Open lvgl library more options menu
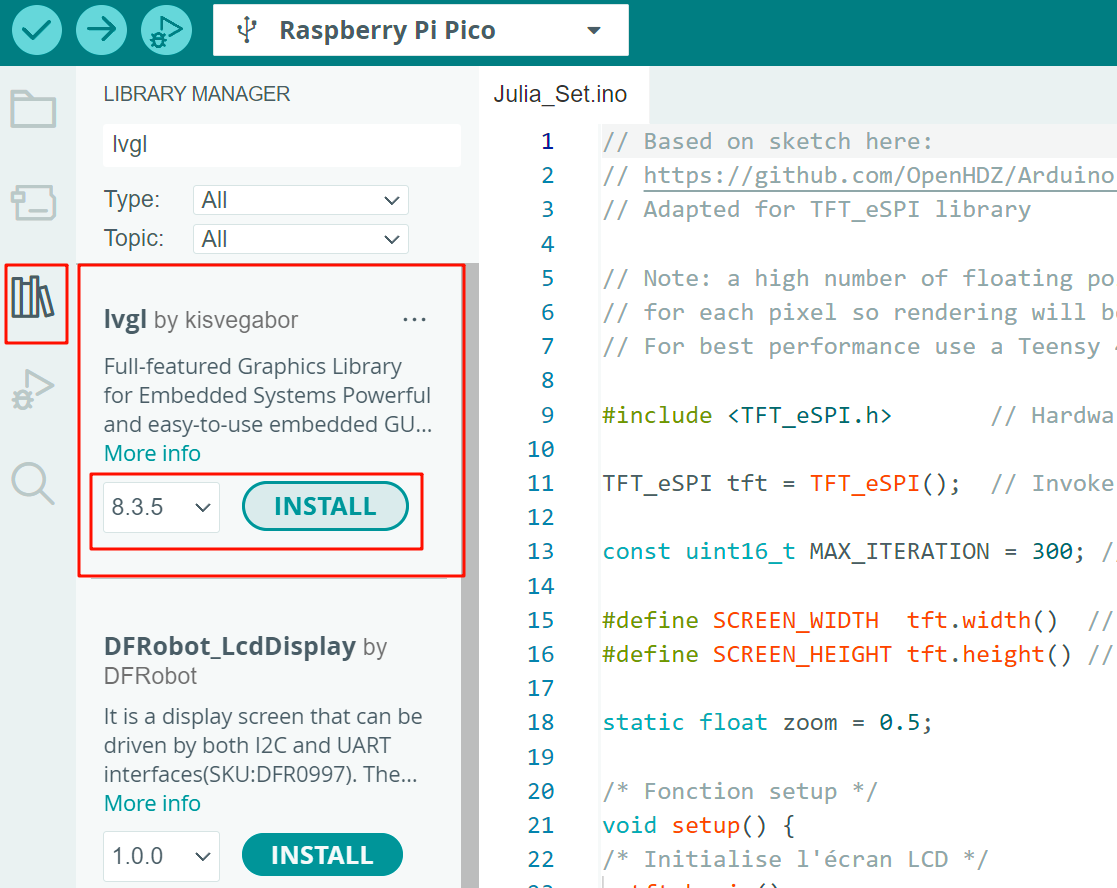Viewport: 1117px width, 888px height. tap(415, 320)
